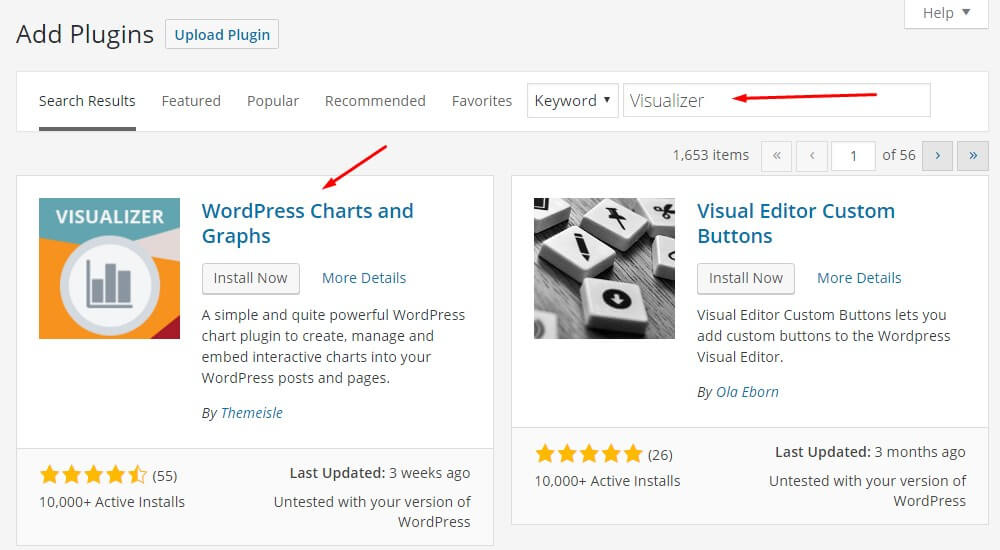Open More Details for WordPress Charts

(x=364, y=278)
